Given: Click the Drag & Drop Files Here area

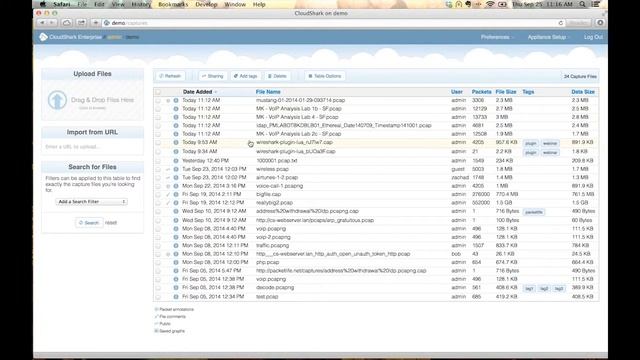Looking at the screenshot, I should point(93,100).
